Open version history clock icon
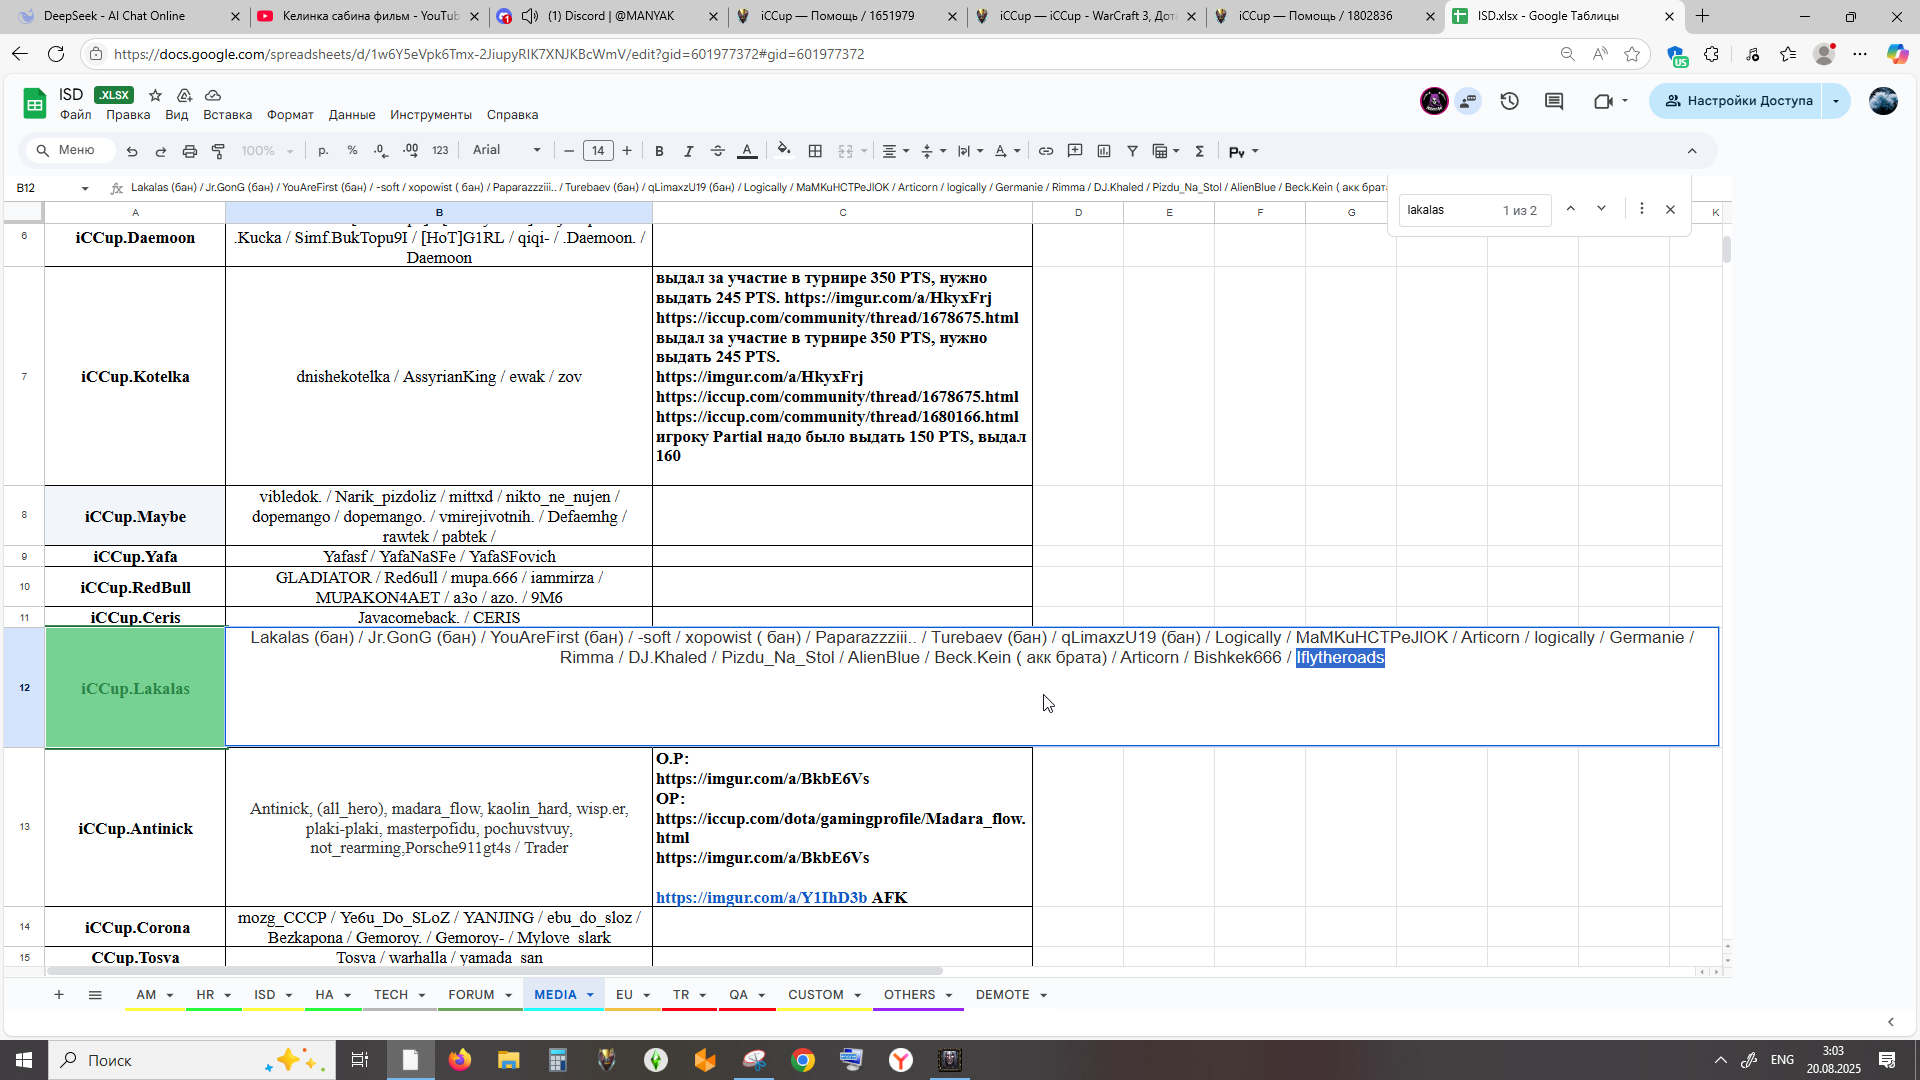 click(x=1510, y=101)
